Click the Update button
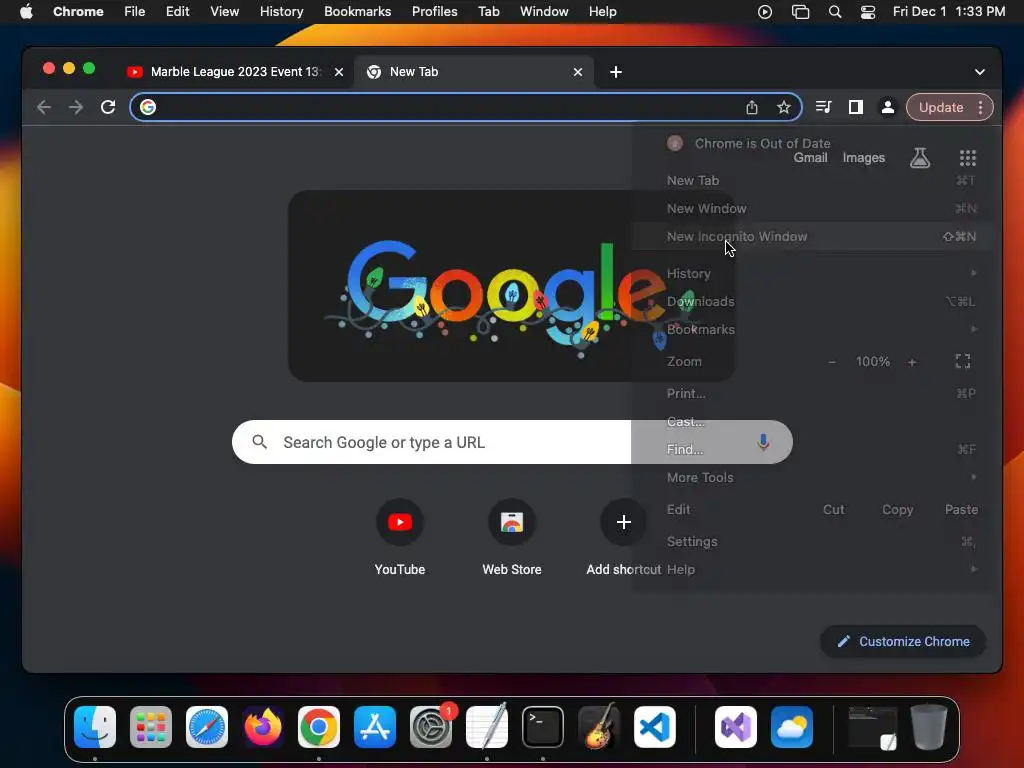The width and height of the screenshot is (1024, 768). [941, 107]
